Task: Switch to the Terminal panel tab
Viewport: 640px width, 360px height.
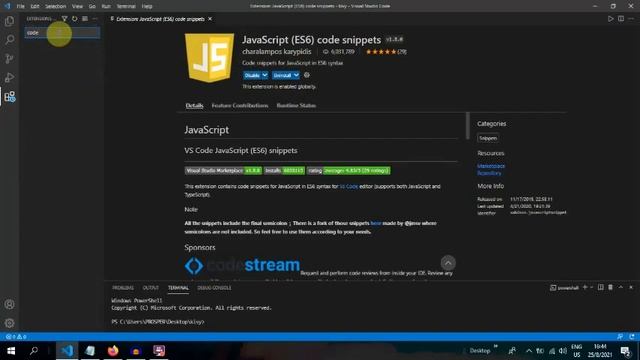Action: pyautogui.click(x=178, y=288)
